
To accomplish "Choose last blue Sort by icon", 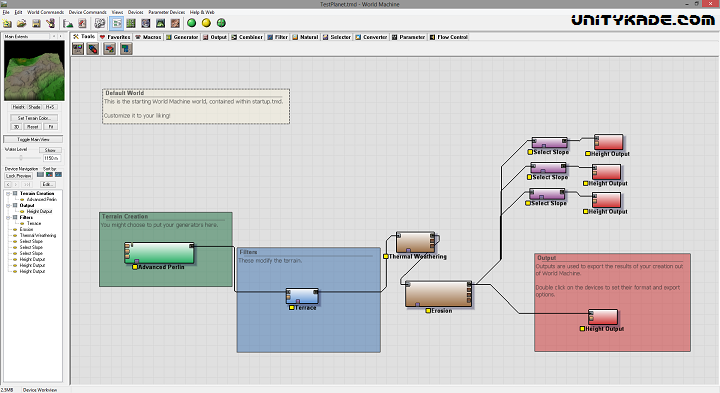I will click(58, 174).
